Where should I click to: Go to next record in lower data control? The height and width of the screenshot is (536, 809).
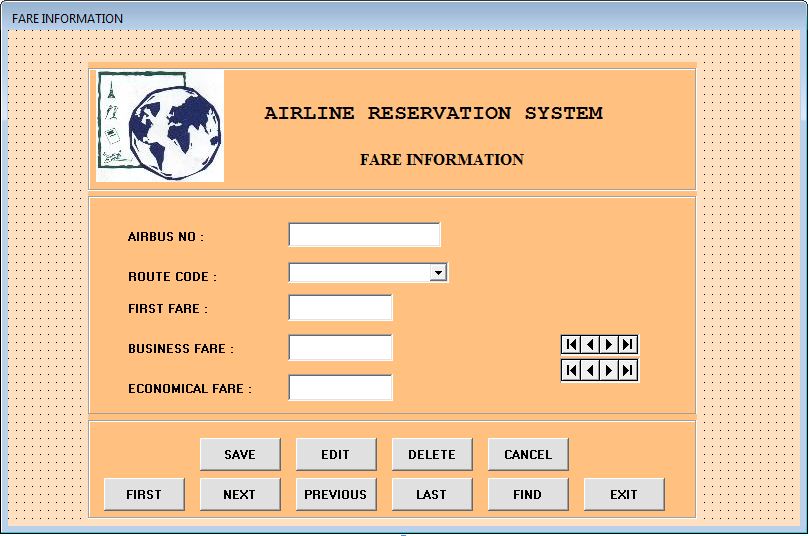tap(609, 370)
